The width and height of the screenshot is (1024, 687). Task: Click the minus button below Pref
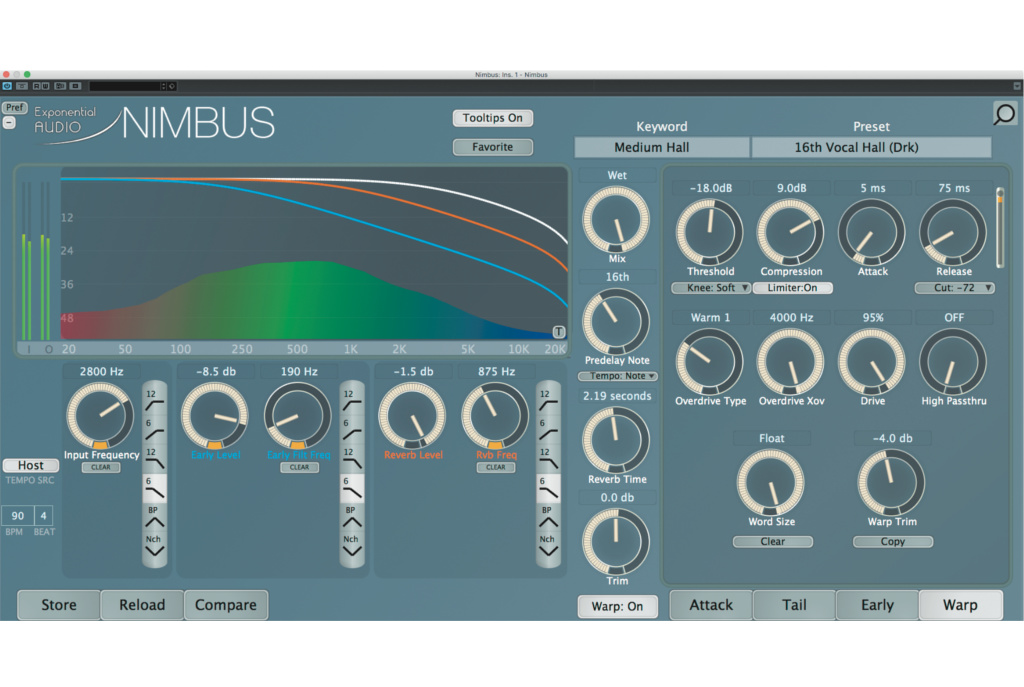coord(10,122)
